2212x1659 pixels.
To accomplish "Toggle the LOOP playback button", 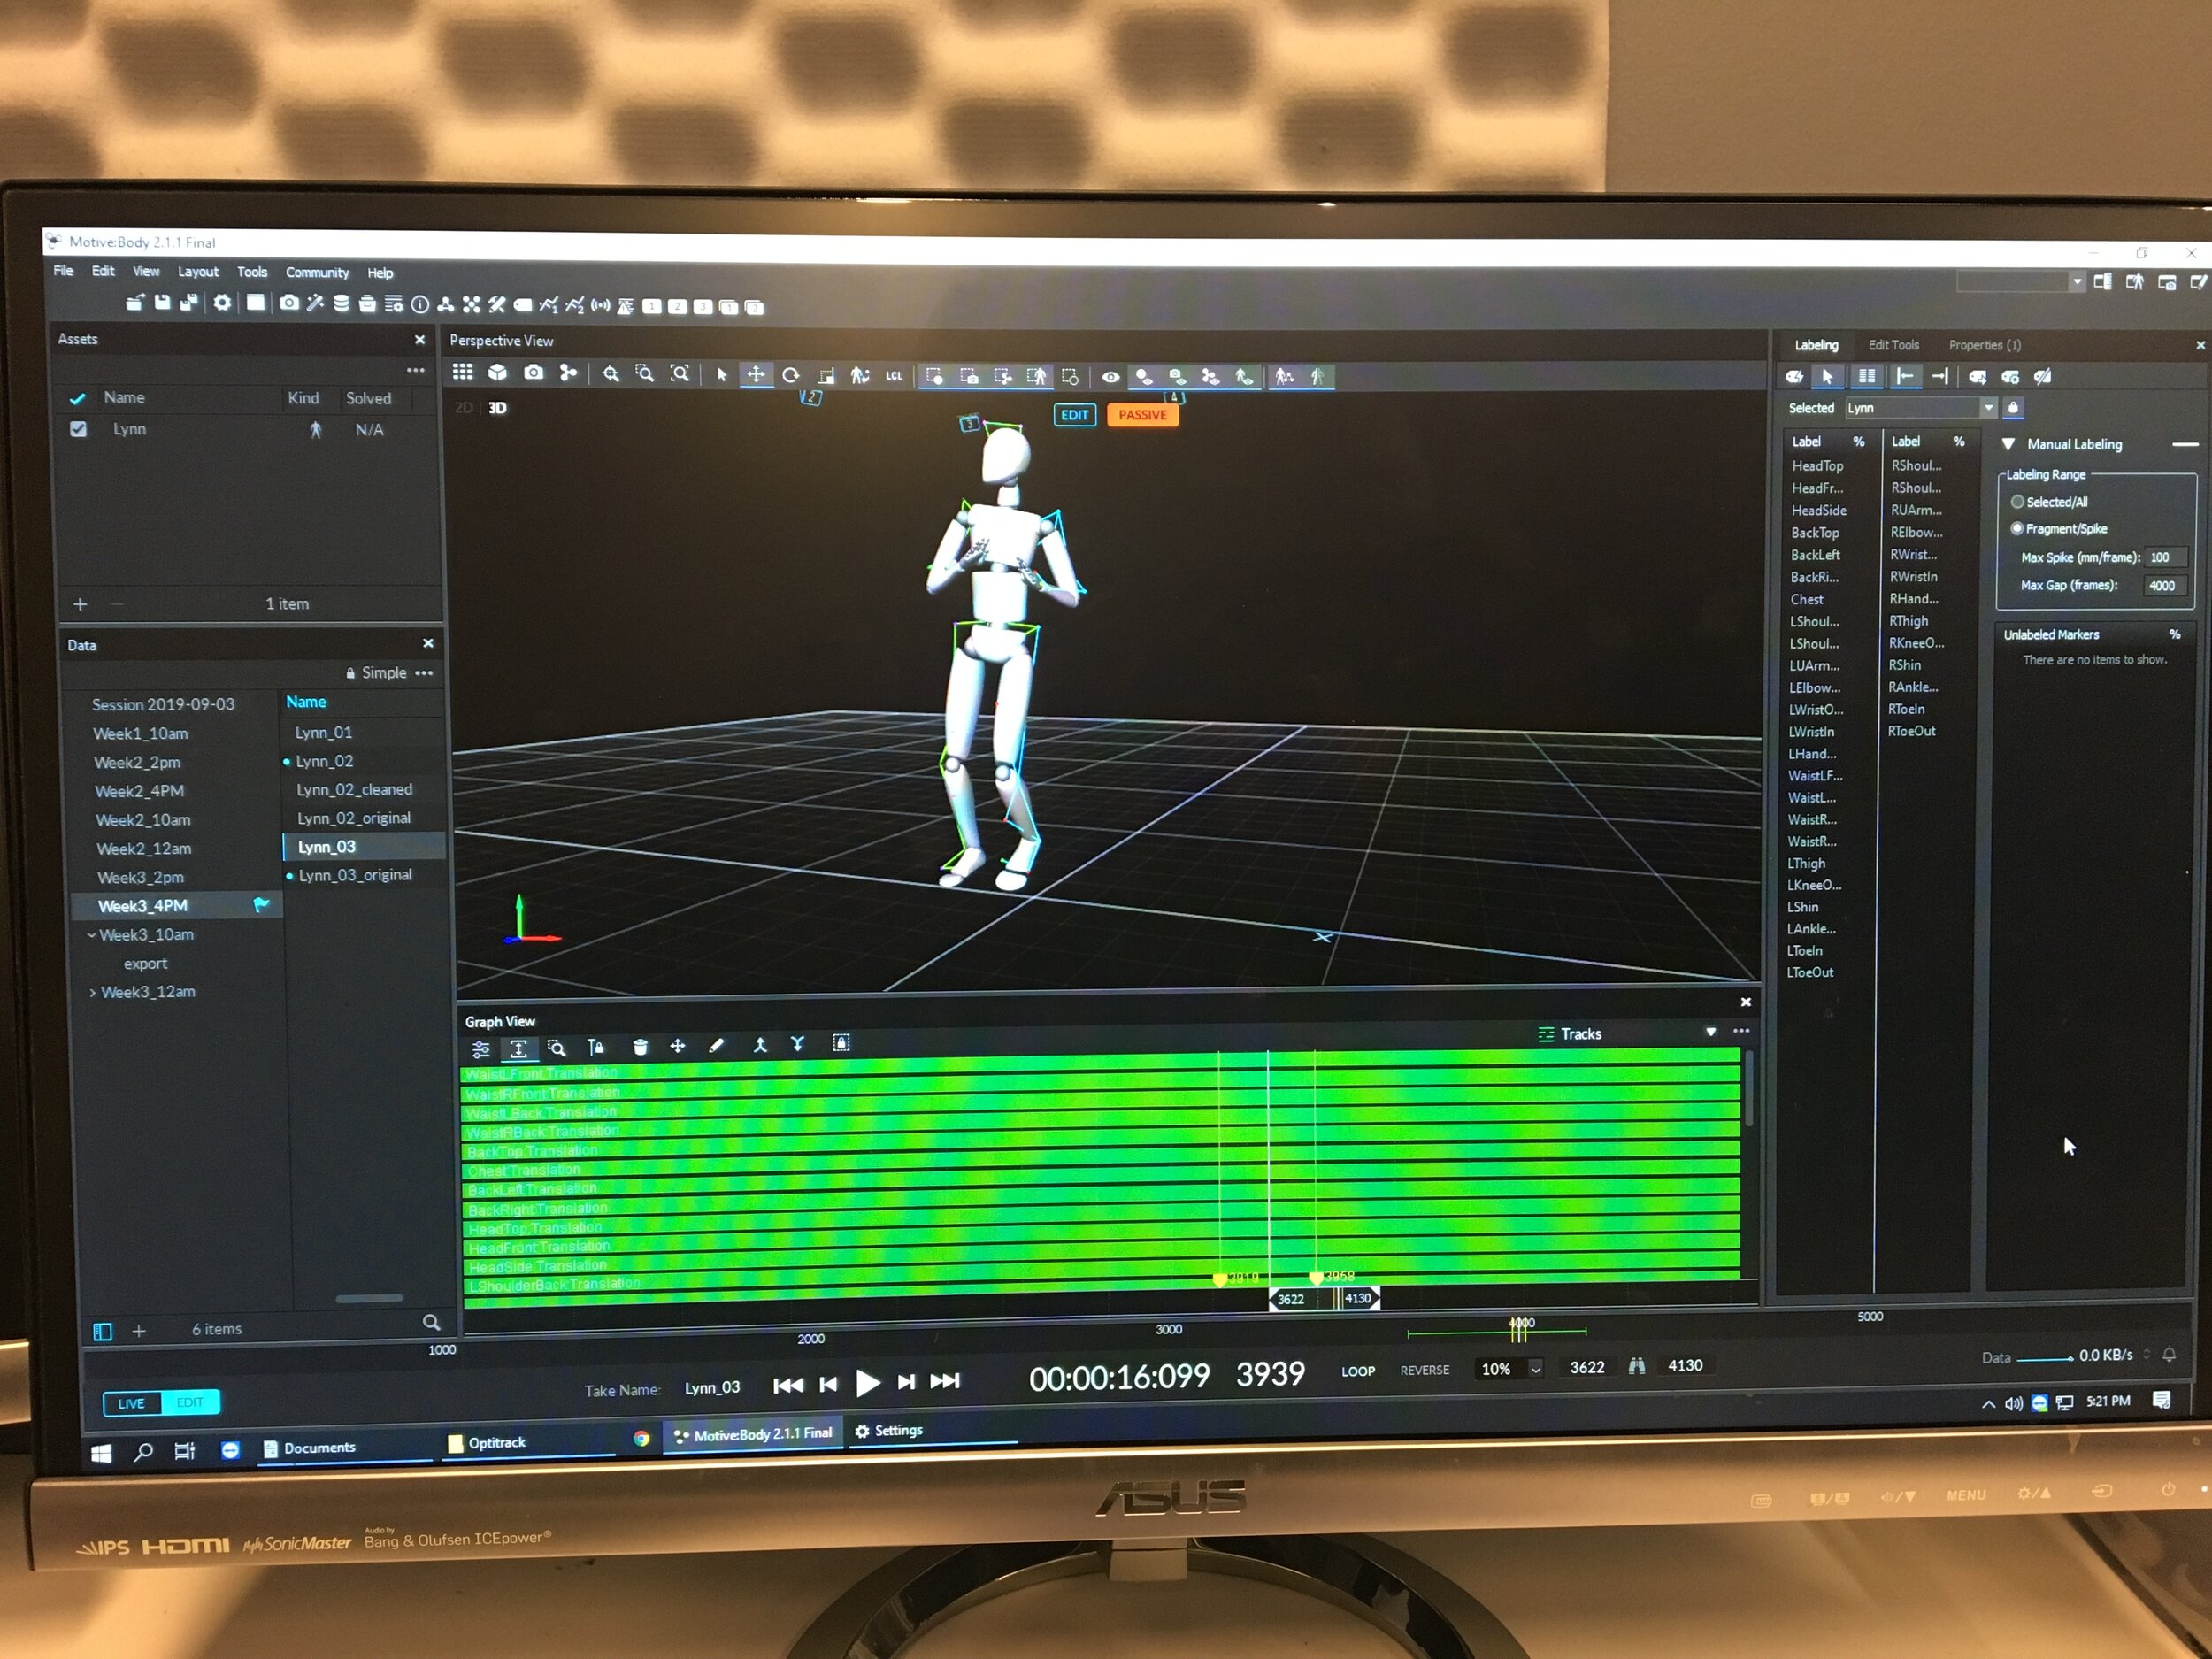I will 1358,1371.
